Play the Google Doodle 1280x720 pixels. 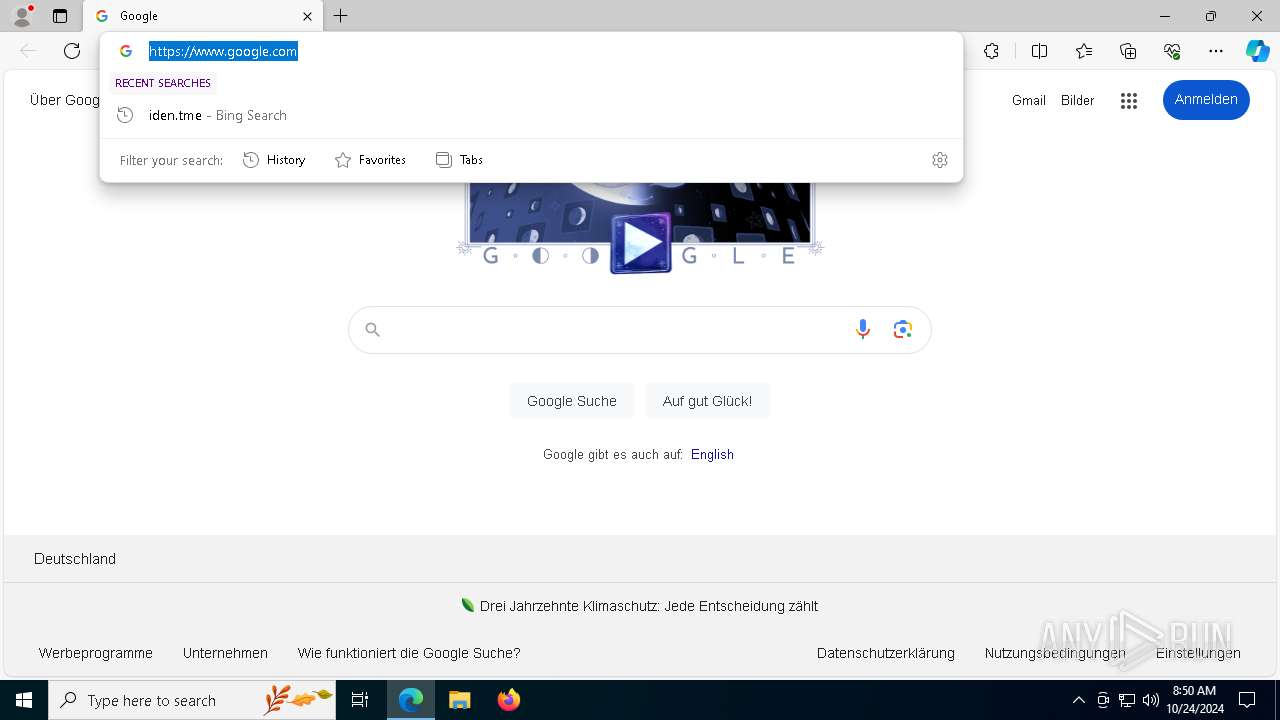point(641,243)
